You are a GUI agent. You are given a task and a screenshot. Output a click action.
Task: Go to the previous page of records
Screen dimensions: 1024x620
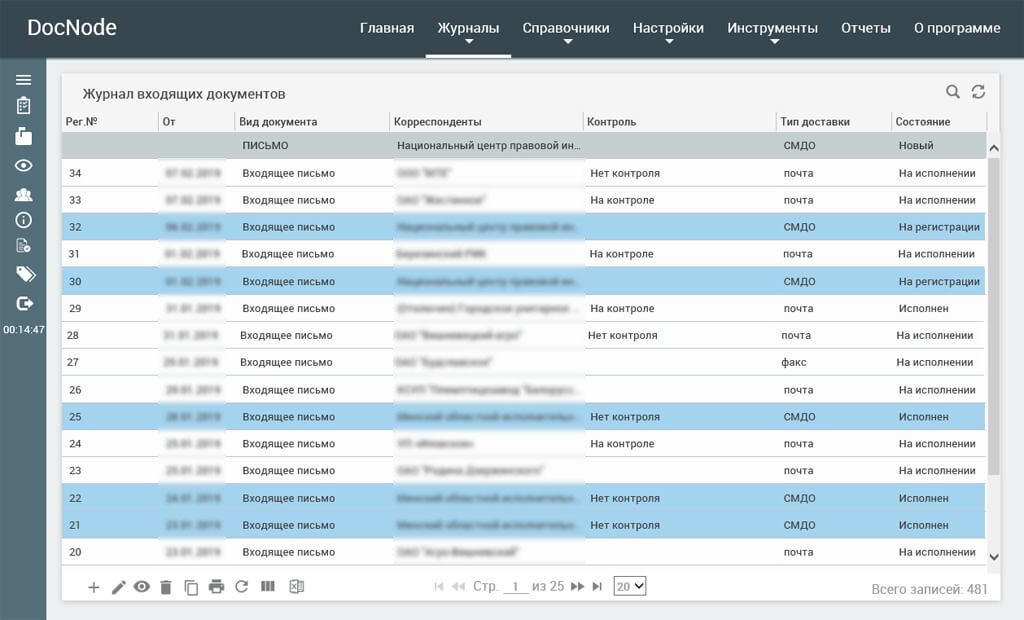click(x=458, y=587)
